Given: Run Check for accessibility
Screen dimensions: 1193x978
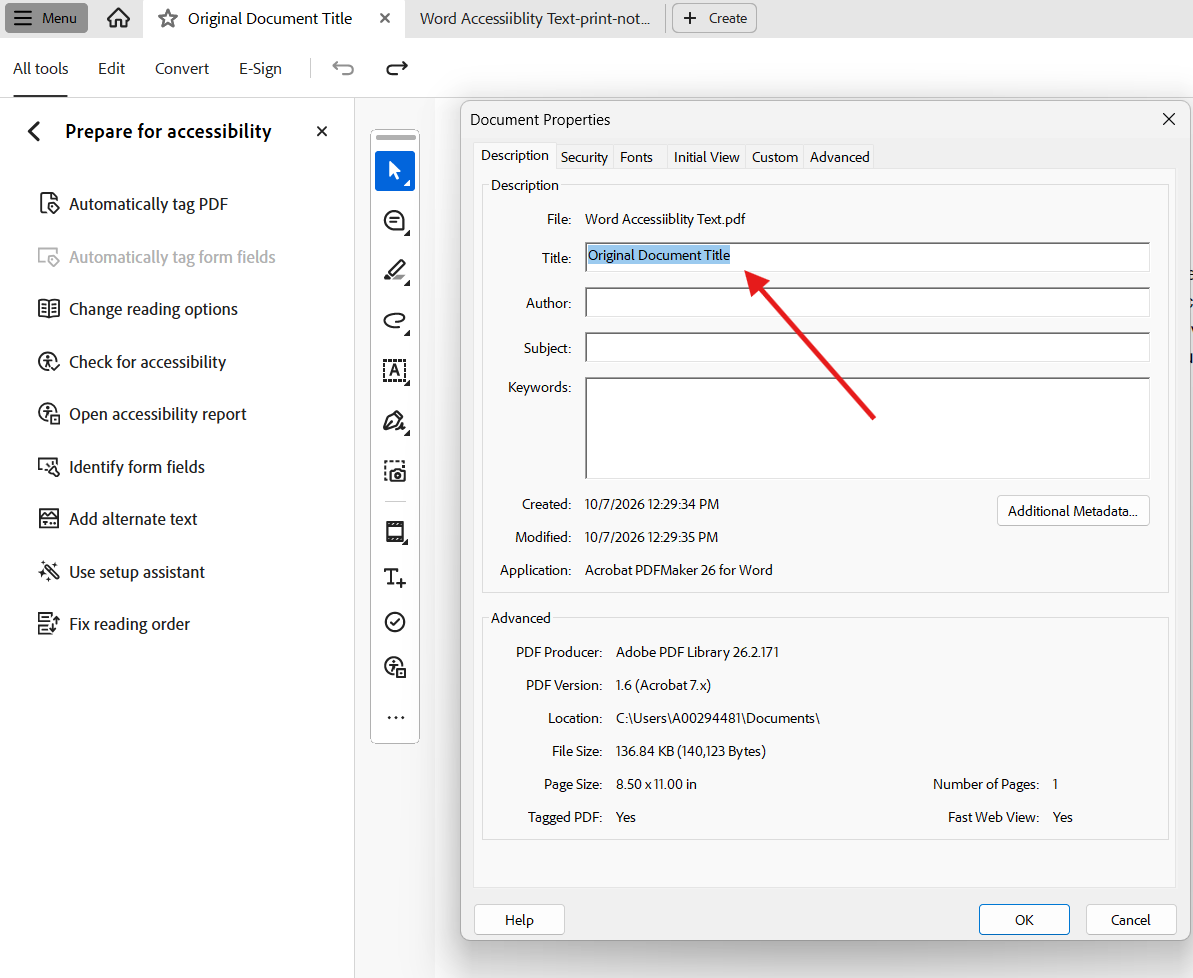Looking at the screenshot, I should [x=132, y=362].
